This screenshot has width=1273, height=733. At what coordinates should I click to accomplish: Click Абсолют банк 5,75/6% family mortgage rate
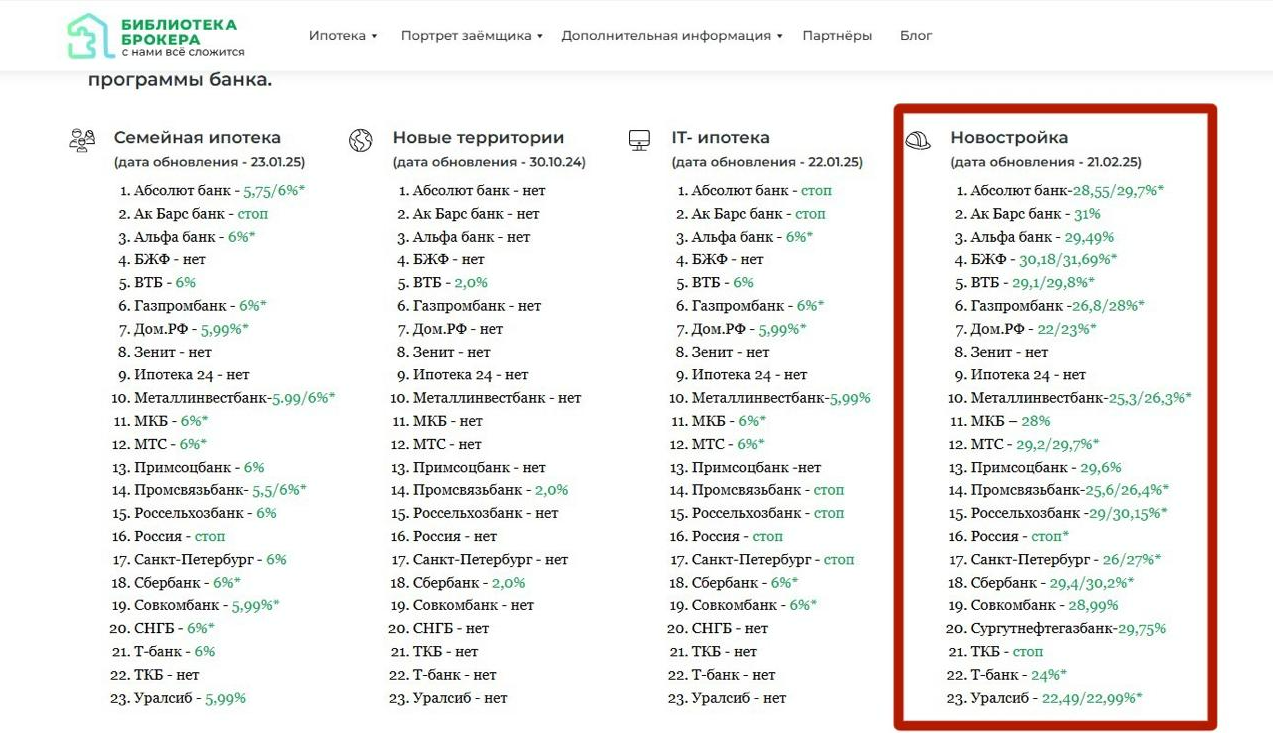pyautogui.click(x=274, y=191)
